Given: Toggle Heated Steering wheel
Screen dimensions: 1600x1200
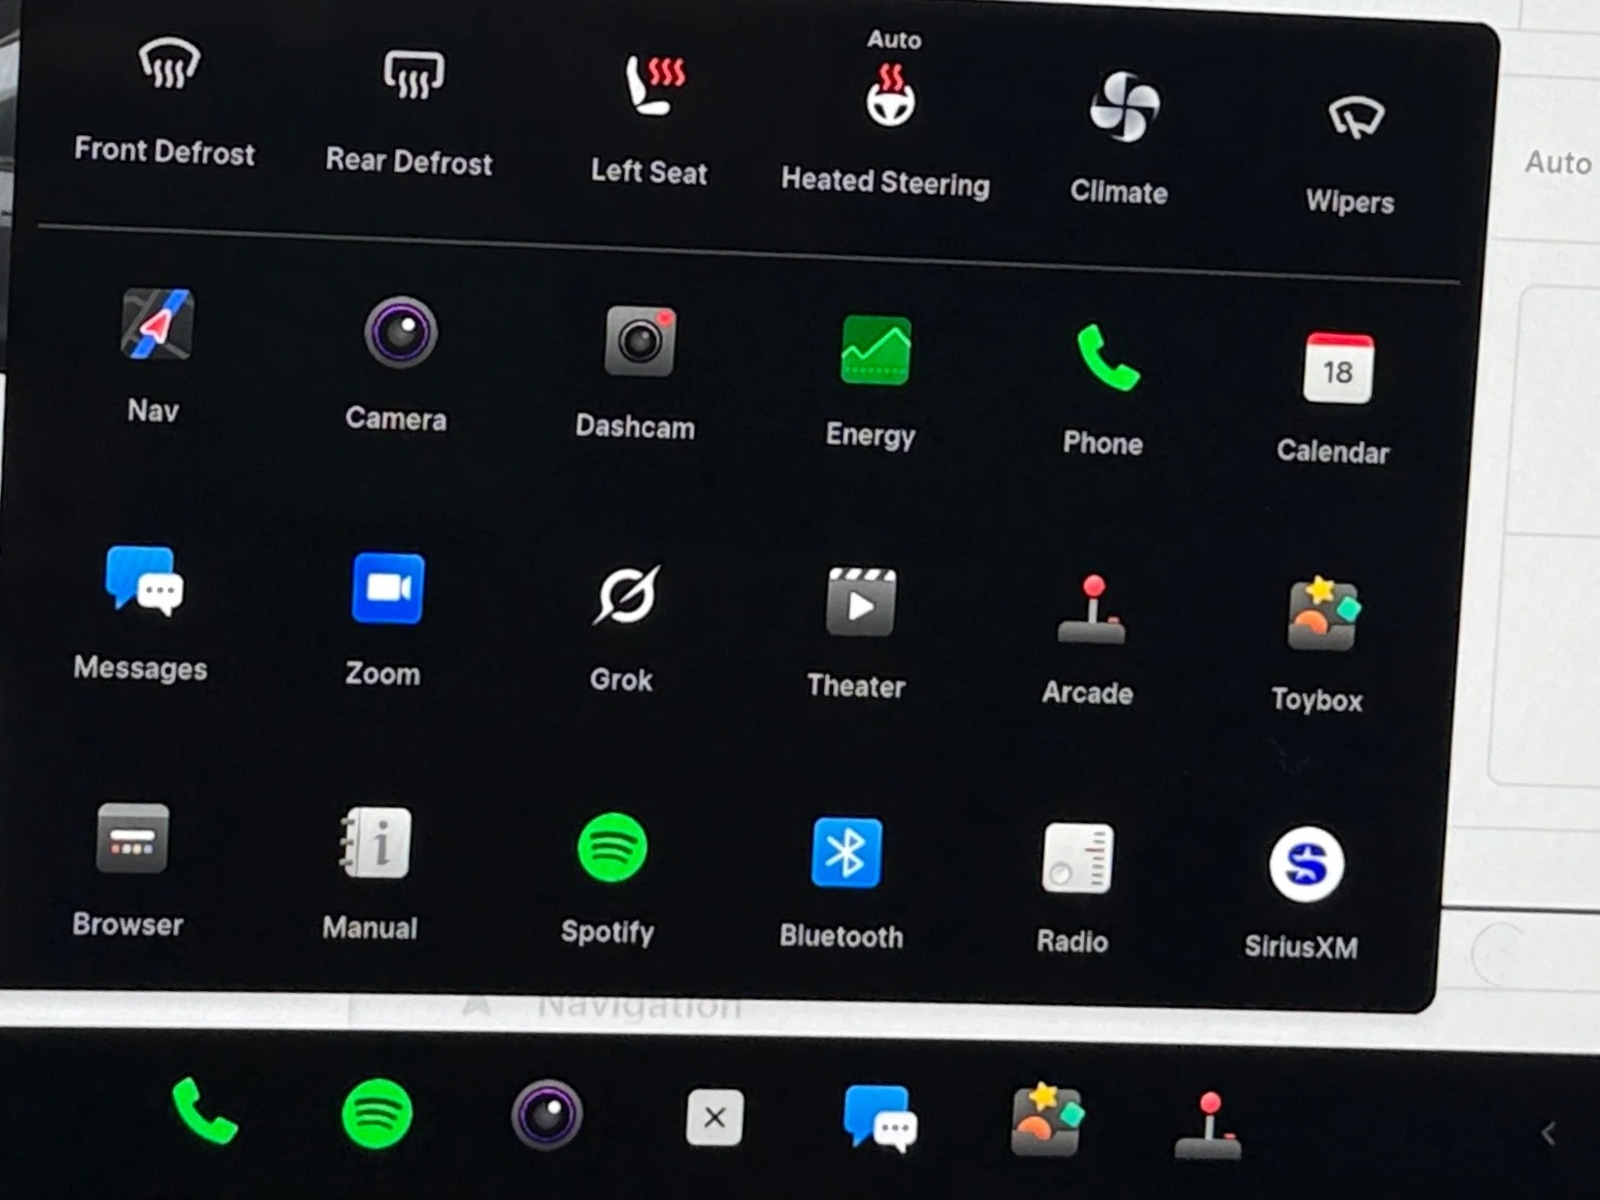Looking at the screenshot, I should (890, 98).
